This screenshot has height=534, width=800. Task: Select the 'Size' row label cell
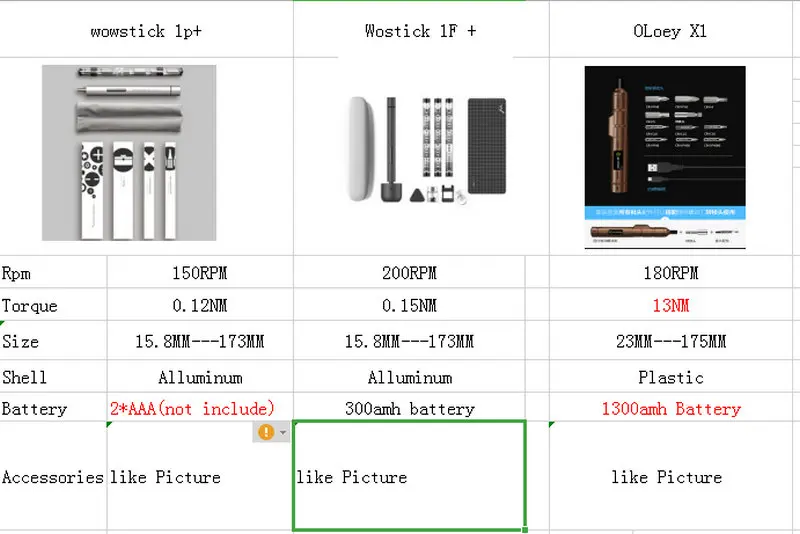[x=53, y=341]
